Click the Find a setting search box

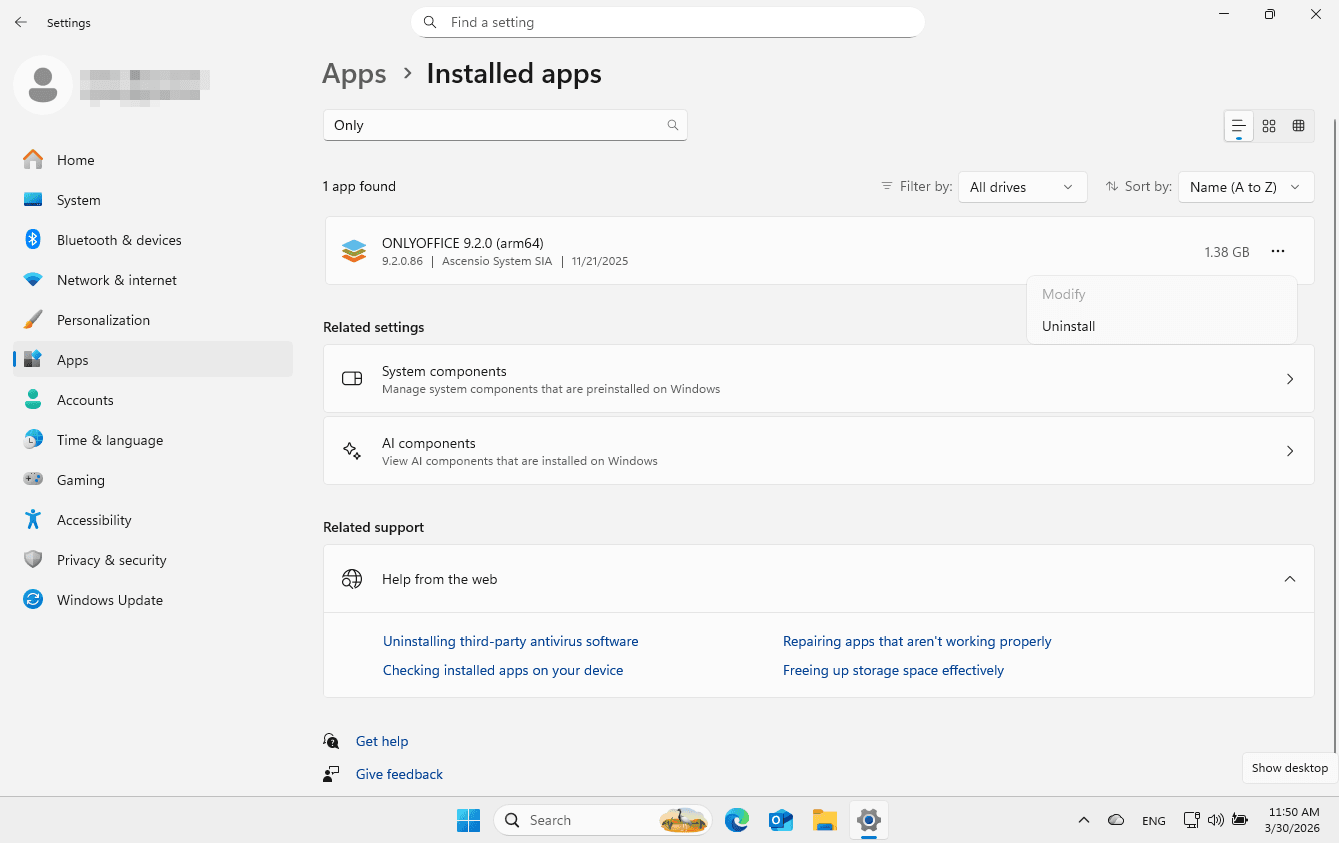[x=667, y=22]
